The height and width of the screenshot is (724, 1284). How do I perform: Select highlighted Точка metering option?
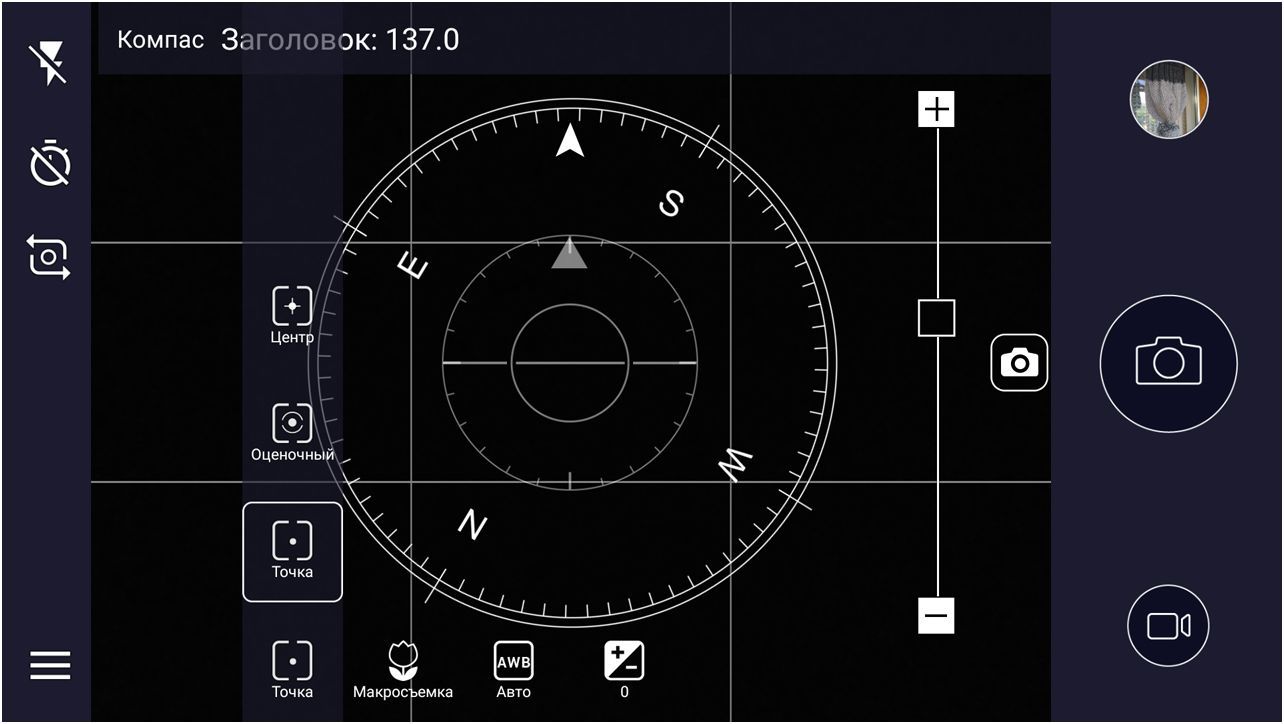[292, 551]
